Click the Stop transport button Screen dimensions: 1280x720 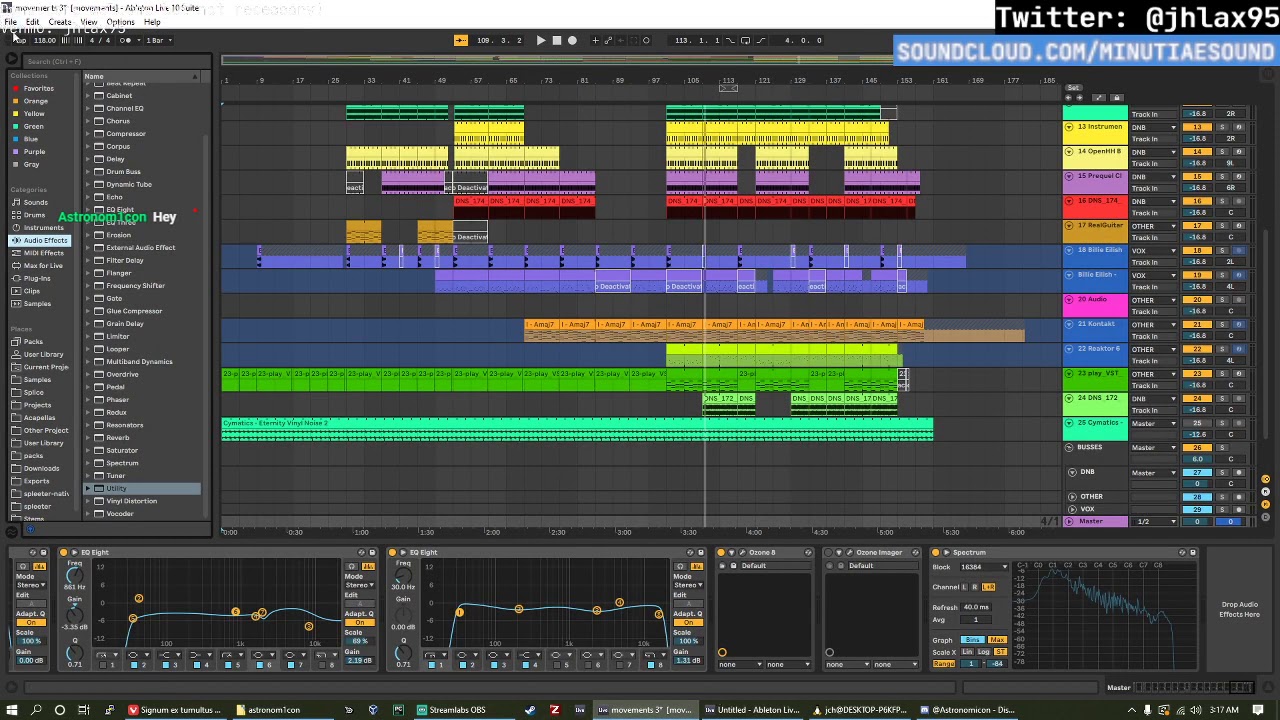pyautogui.click(x=557, y=40)
